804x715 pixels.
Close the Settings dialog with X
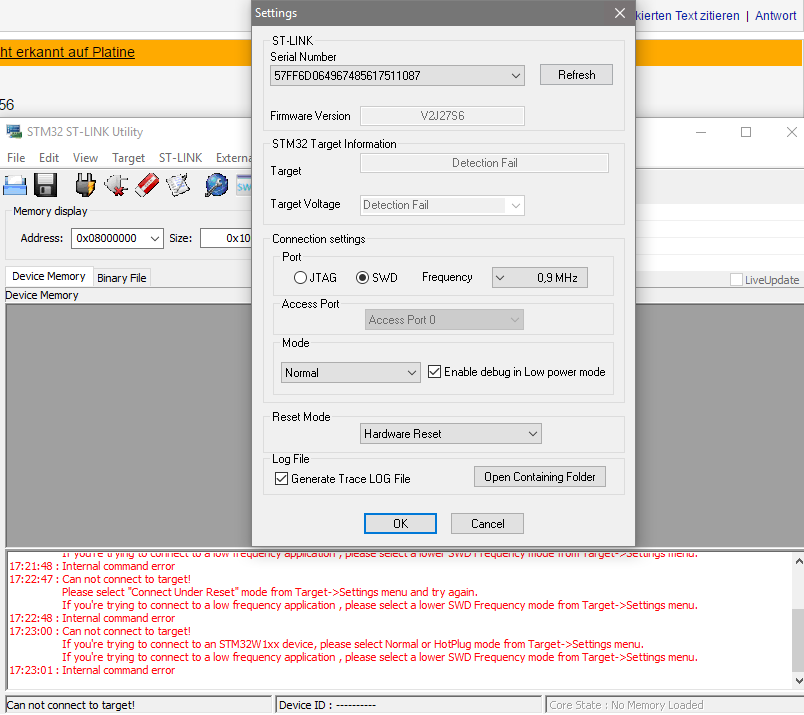point(620,13)
